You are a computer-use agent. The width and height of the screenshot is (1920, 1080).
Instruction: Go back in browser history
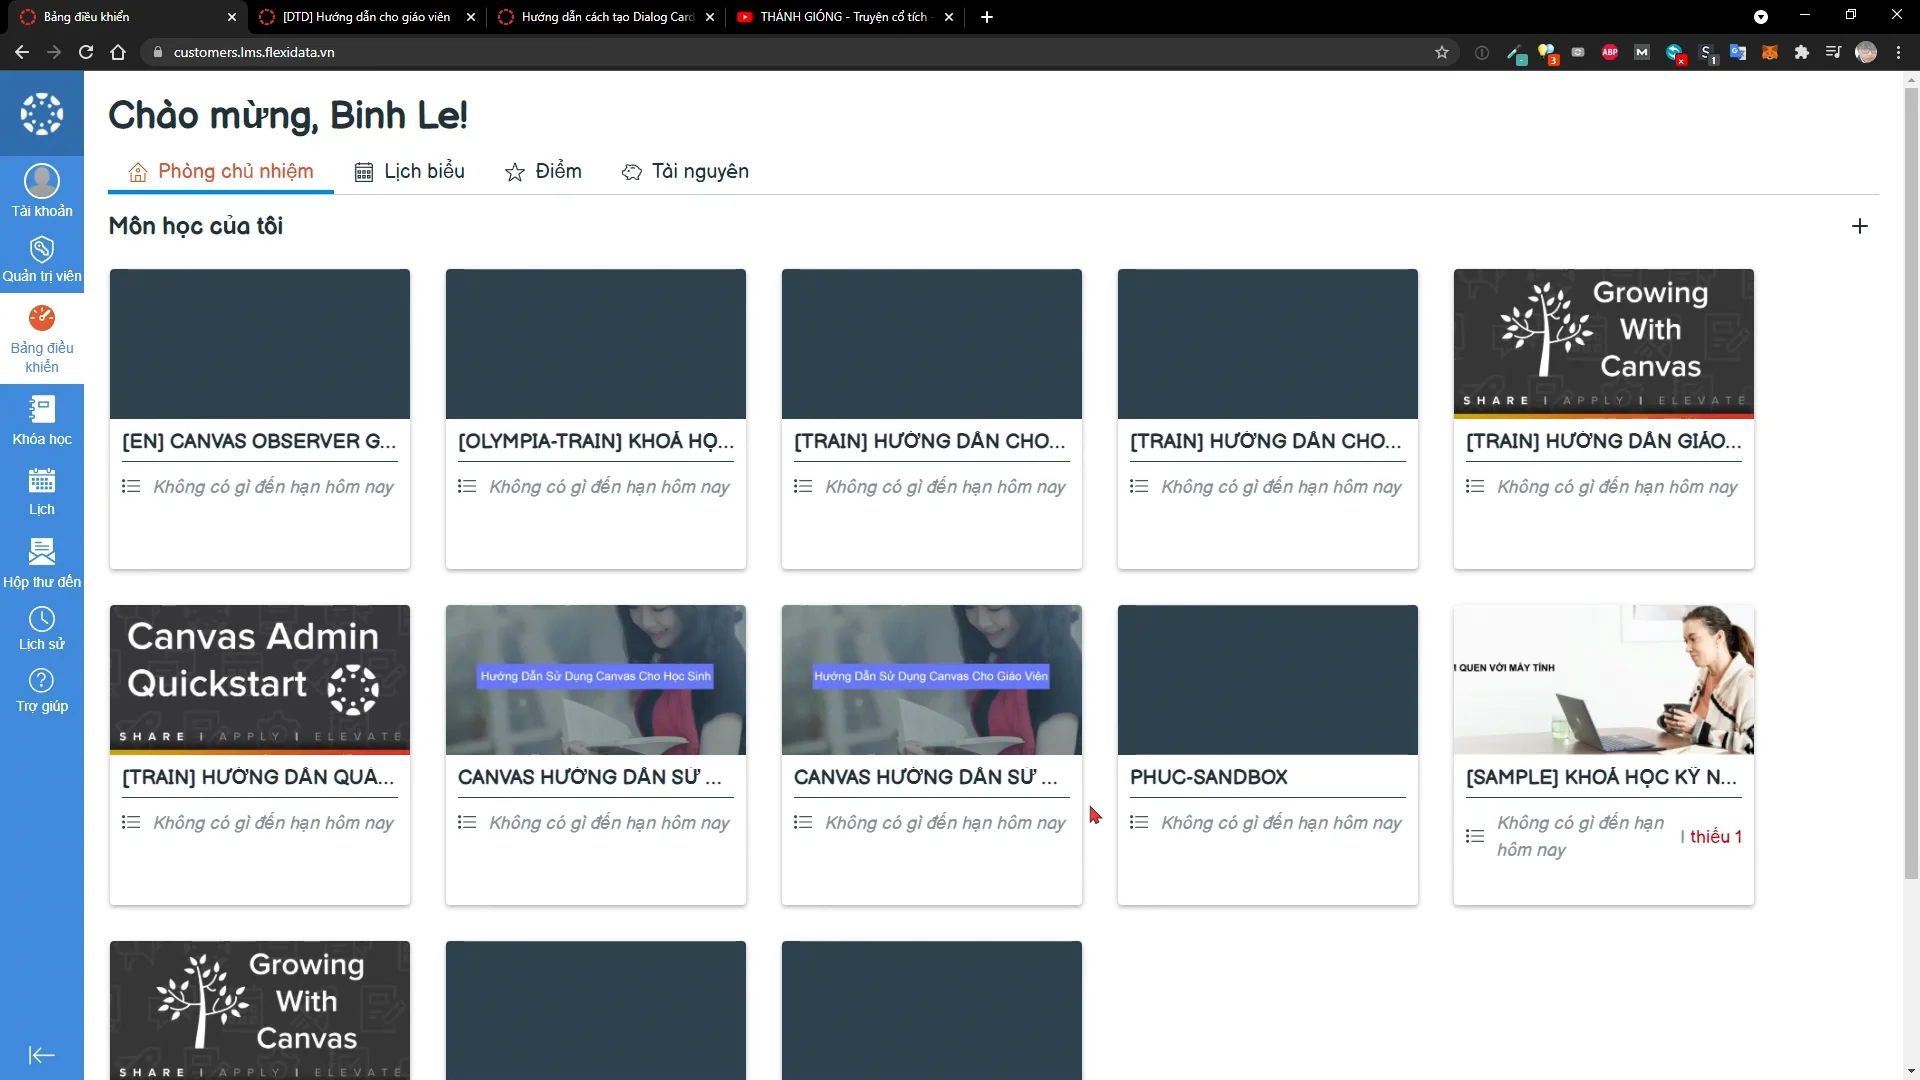(x=22, y=52)
